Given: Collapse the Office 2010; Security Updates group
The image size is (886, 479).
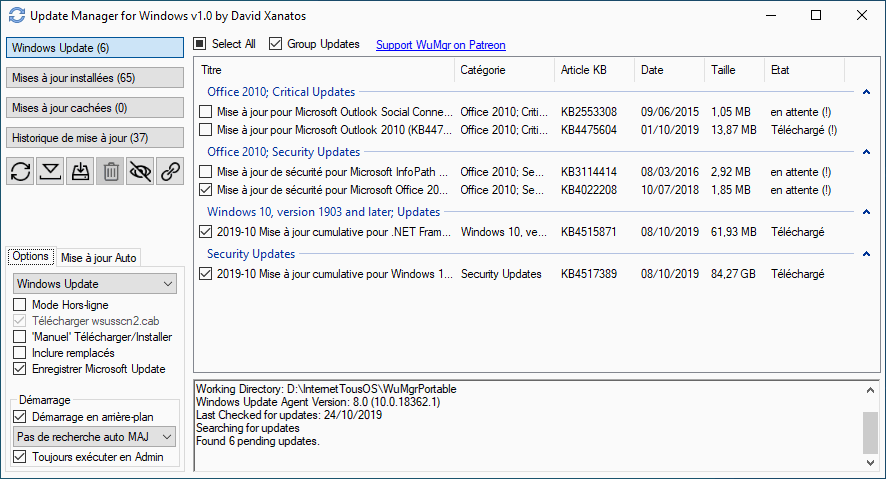Looking at the screenshot, I should [x=866, y=152].
